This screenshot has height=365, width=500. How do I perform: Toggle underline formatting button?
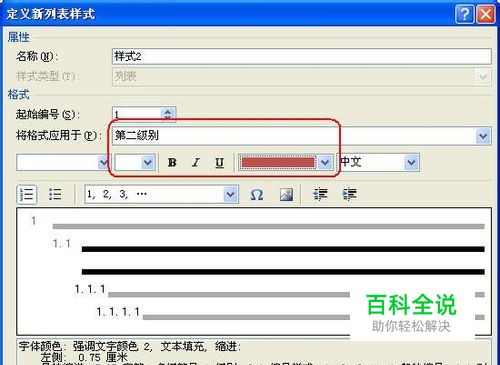click(219, 162)
